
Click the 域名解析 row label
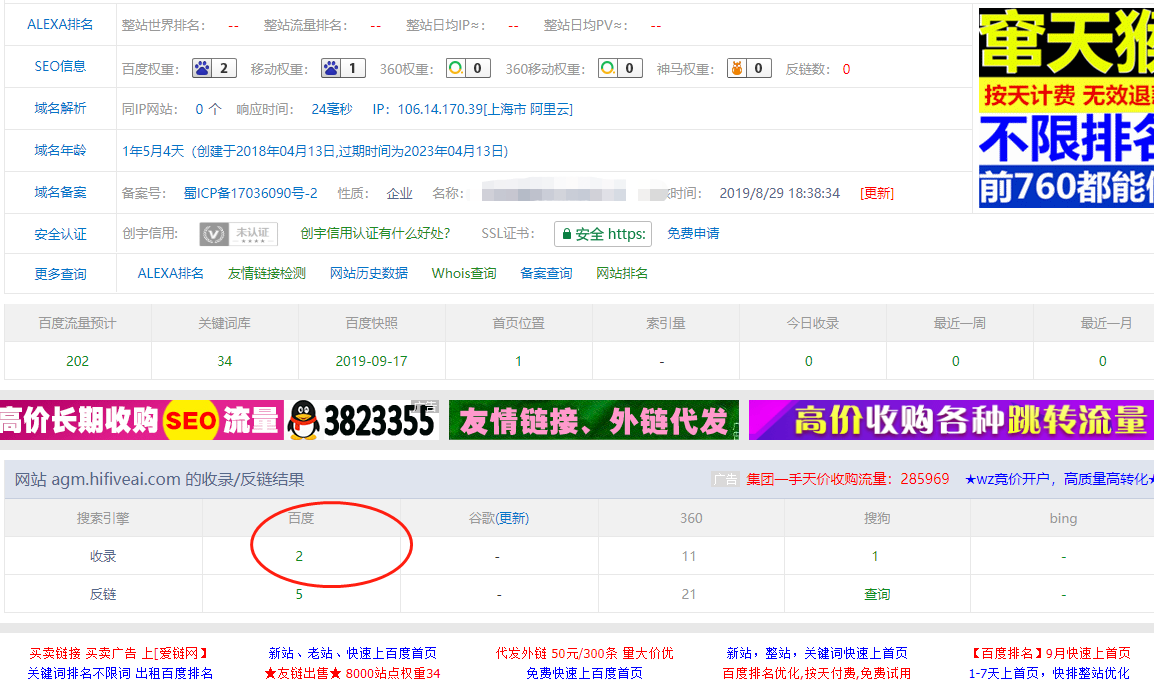[60, 108]
